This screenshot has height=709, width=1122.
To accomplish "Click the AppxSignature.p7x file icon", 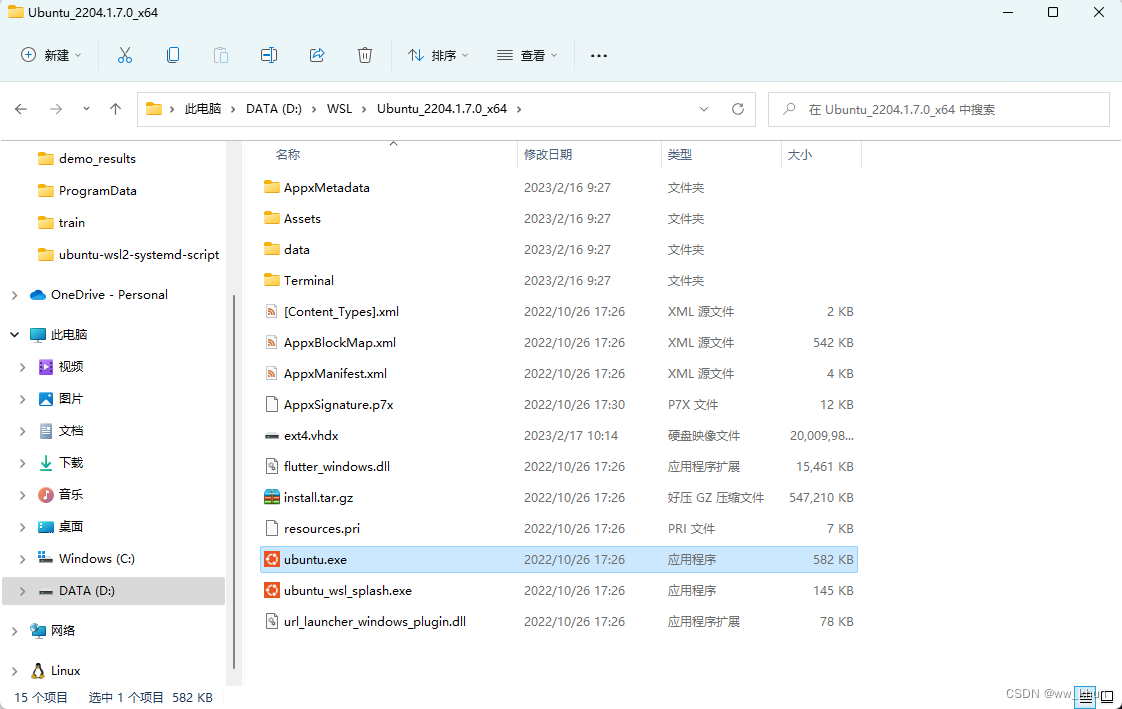I will pyautogui.click(x=272, y=404).
